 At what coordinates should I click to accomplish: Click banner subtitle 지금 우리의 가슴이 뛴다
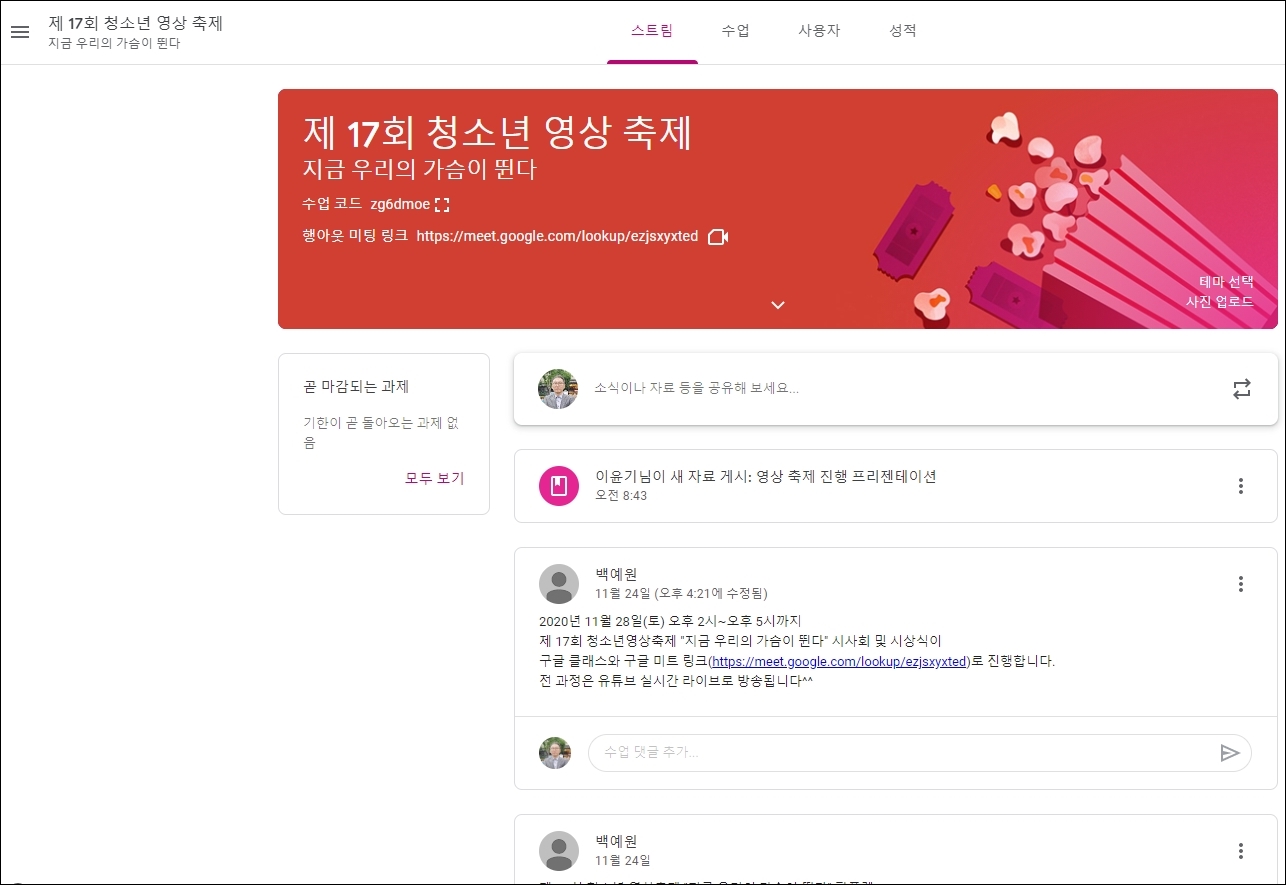[420, 169]
